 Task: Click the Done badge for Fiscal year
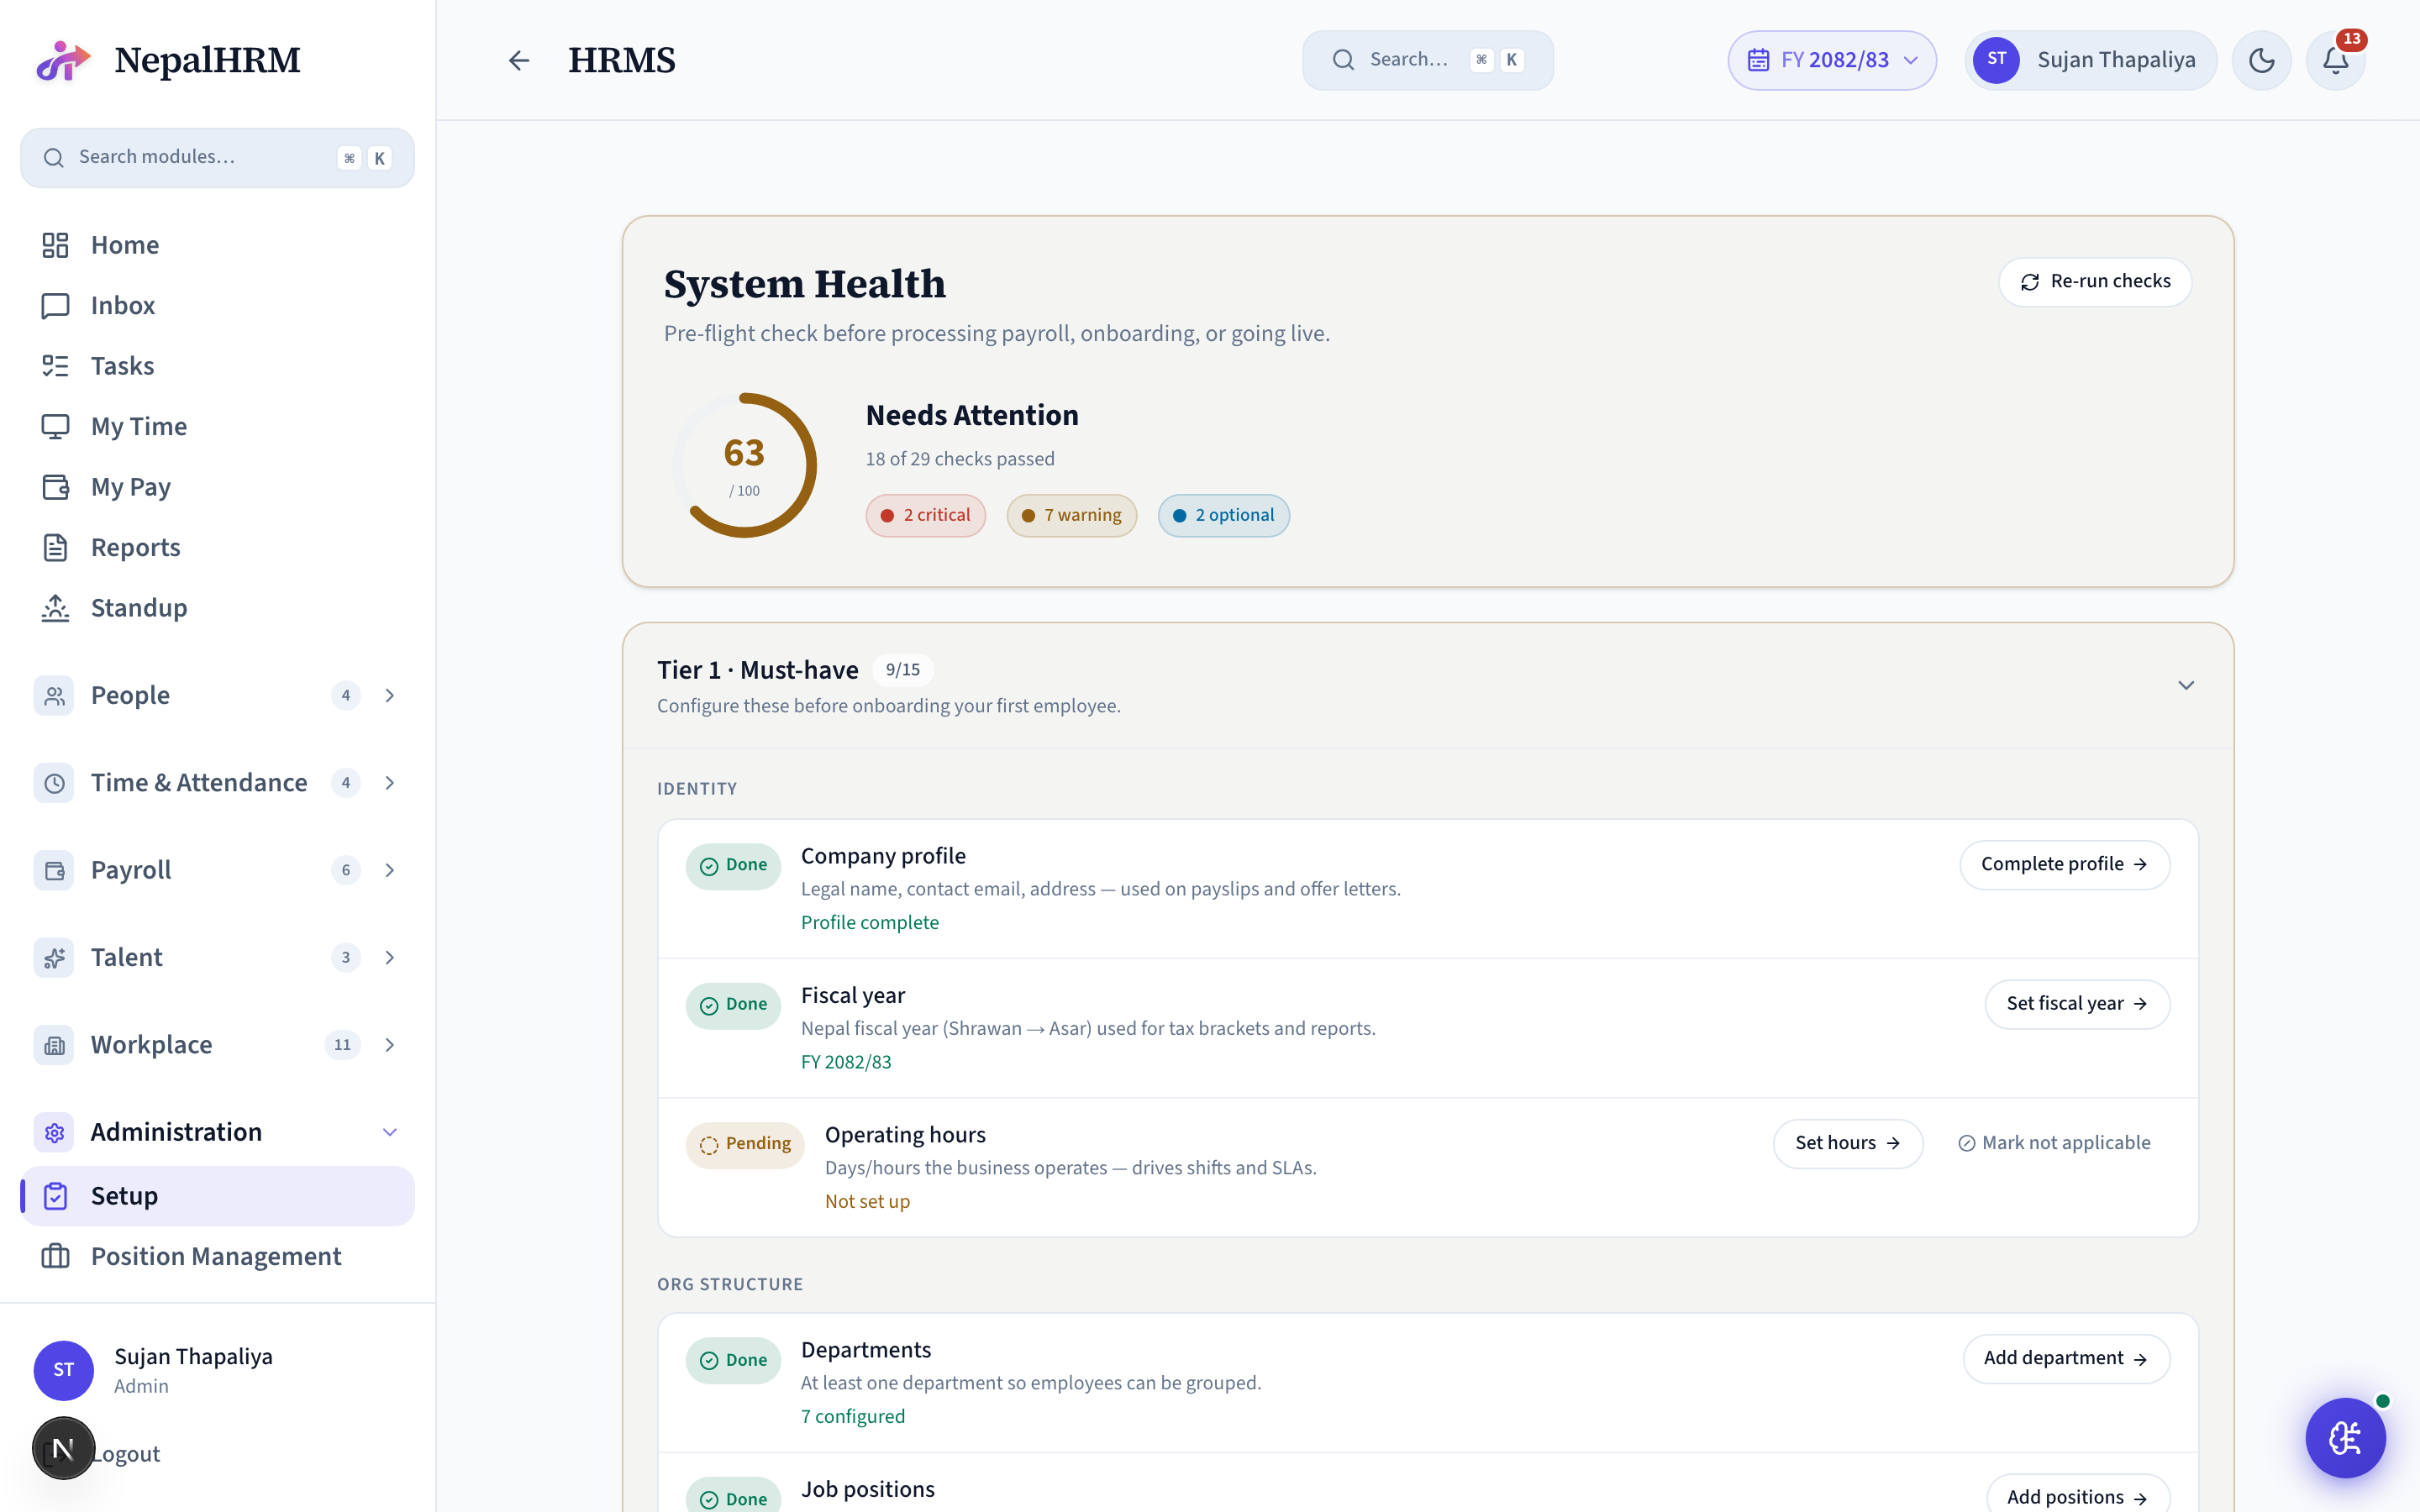pos(733,1005)
